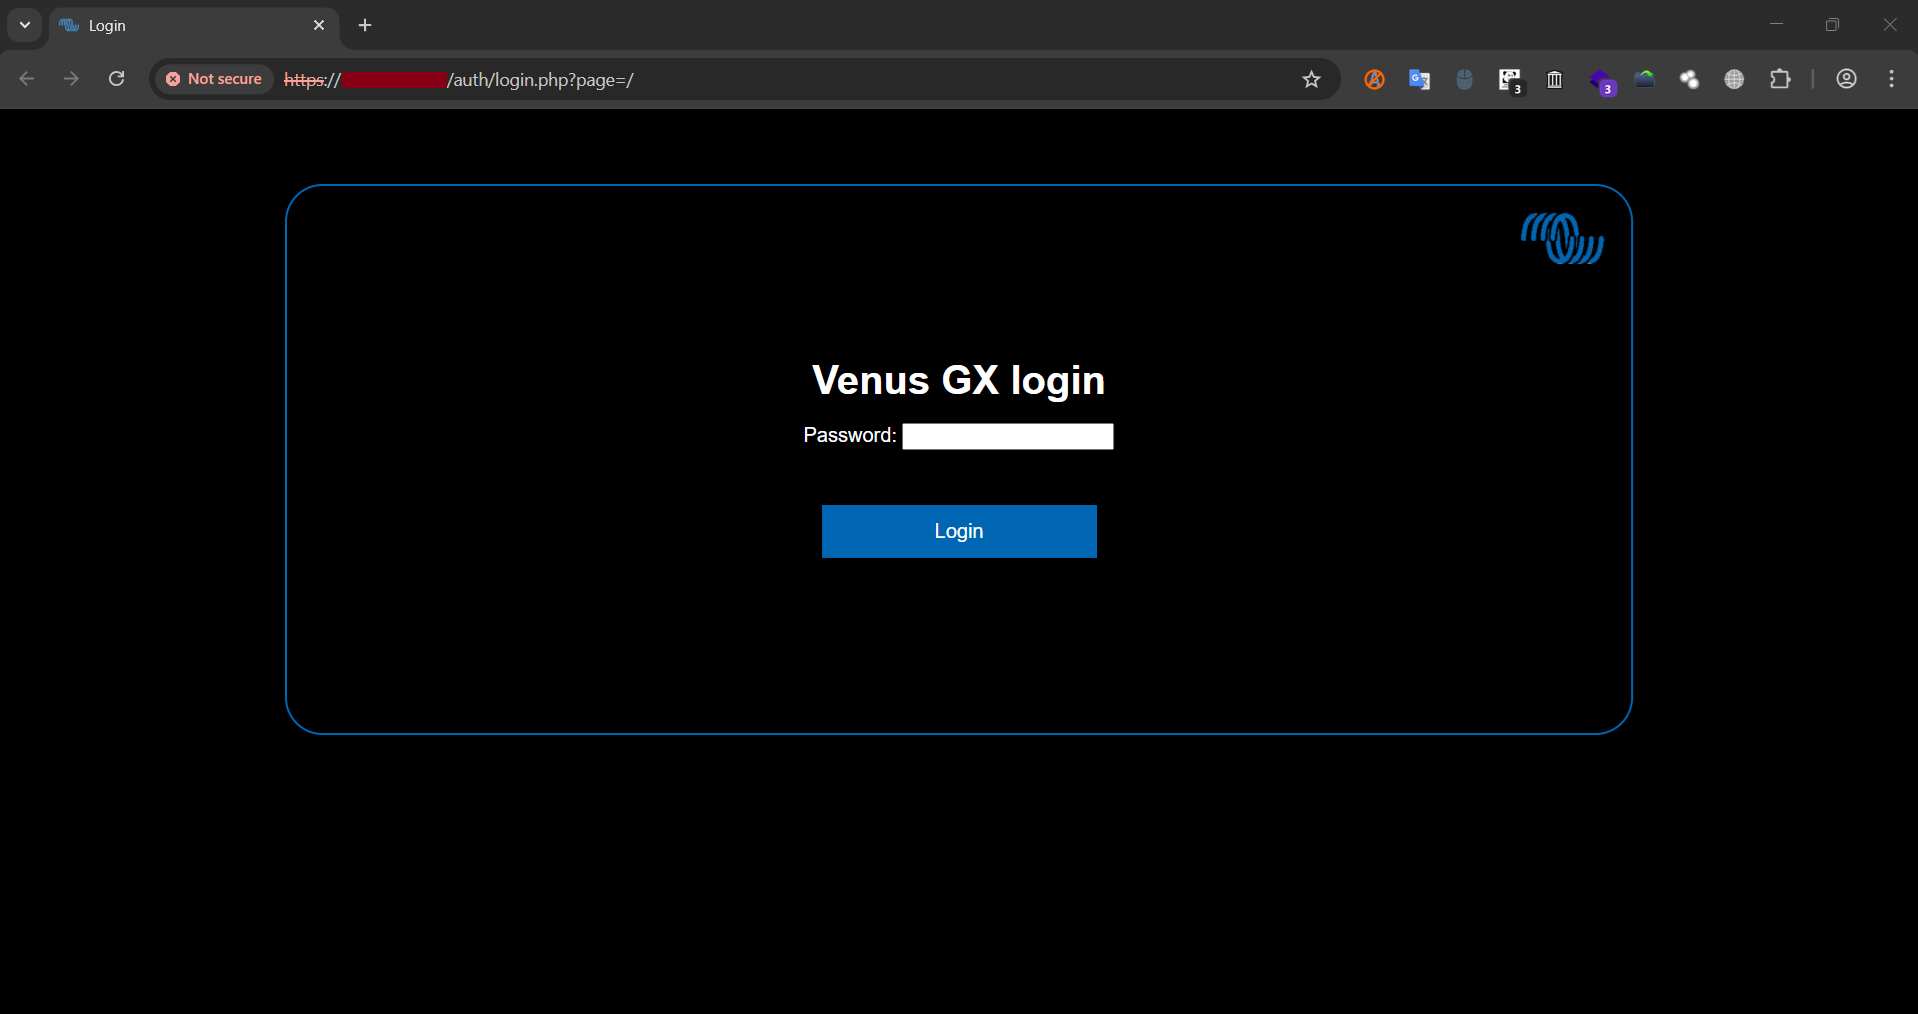Open the Wayback Machine trash-can extension icon
This screenshot has height=1014, width=1918.
[x=1554, y=79]
